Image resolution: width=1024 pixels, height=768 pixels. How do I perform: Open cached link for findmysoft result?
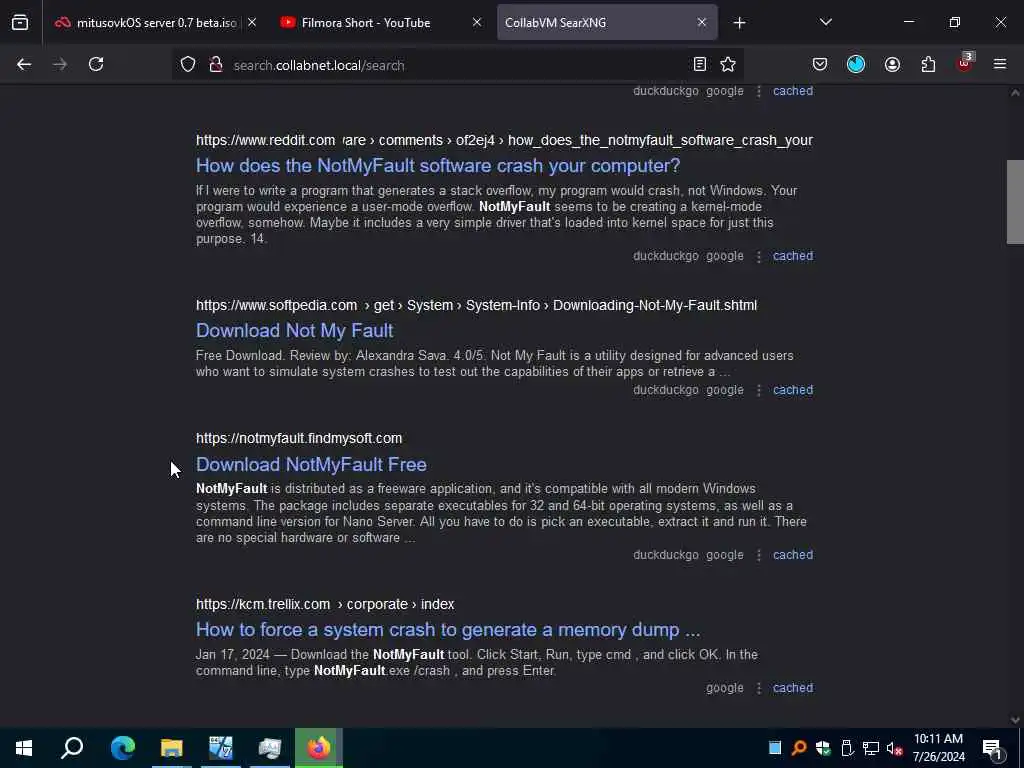click(x=793, y=554)
